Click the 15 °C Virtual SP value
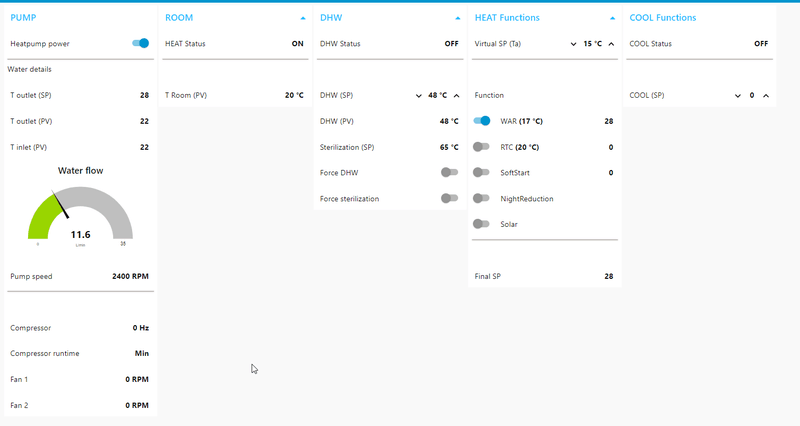The image size is (800, 426). (592, 43)
